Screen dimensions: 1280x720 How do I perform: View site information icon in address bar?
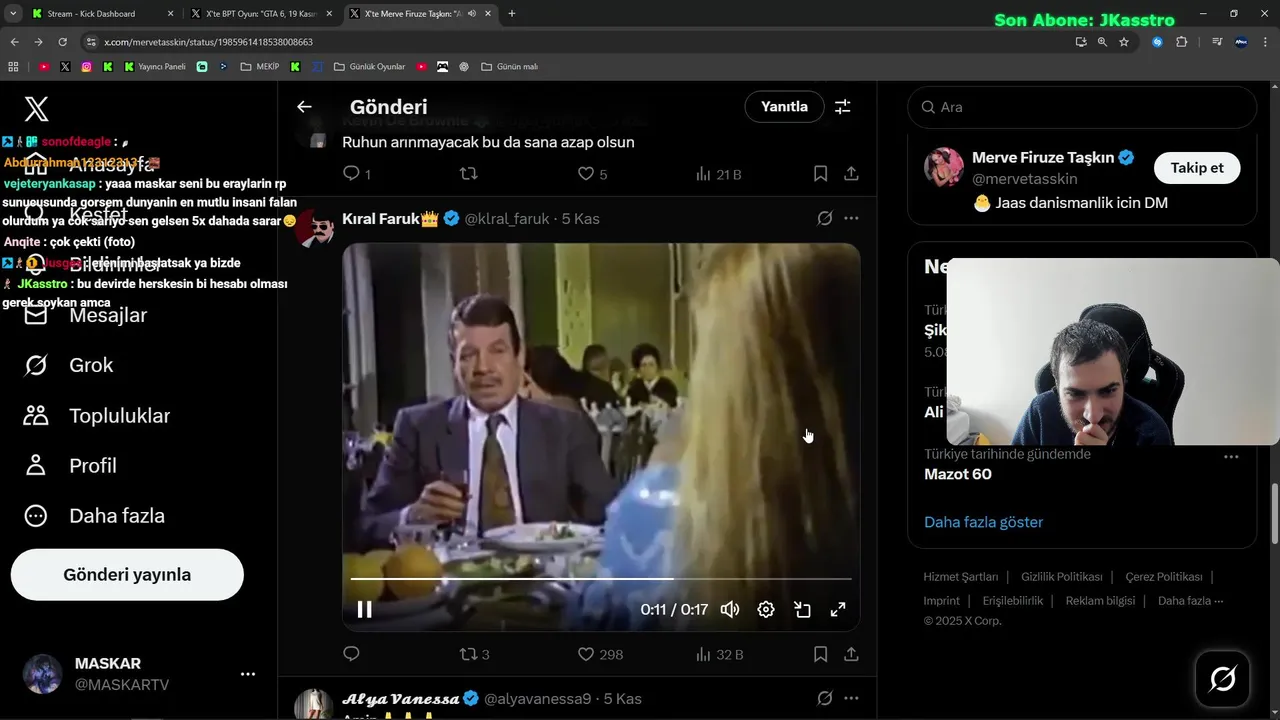click(x=92, y=42)
